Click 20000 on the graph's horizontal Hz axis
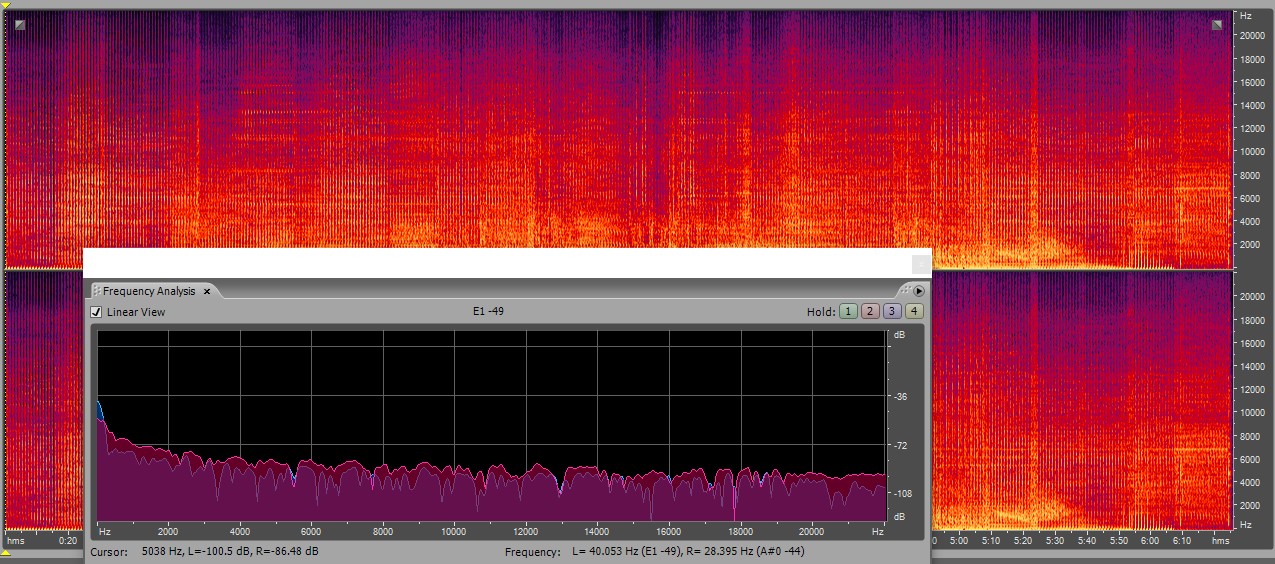Image resolution: width=1275 pixels, height=564 pixels. pos(811,530)
